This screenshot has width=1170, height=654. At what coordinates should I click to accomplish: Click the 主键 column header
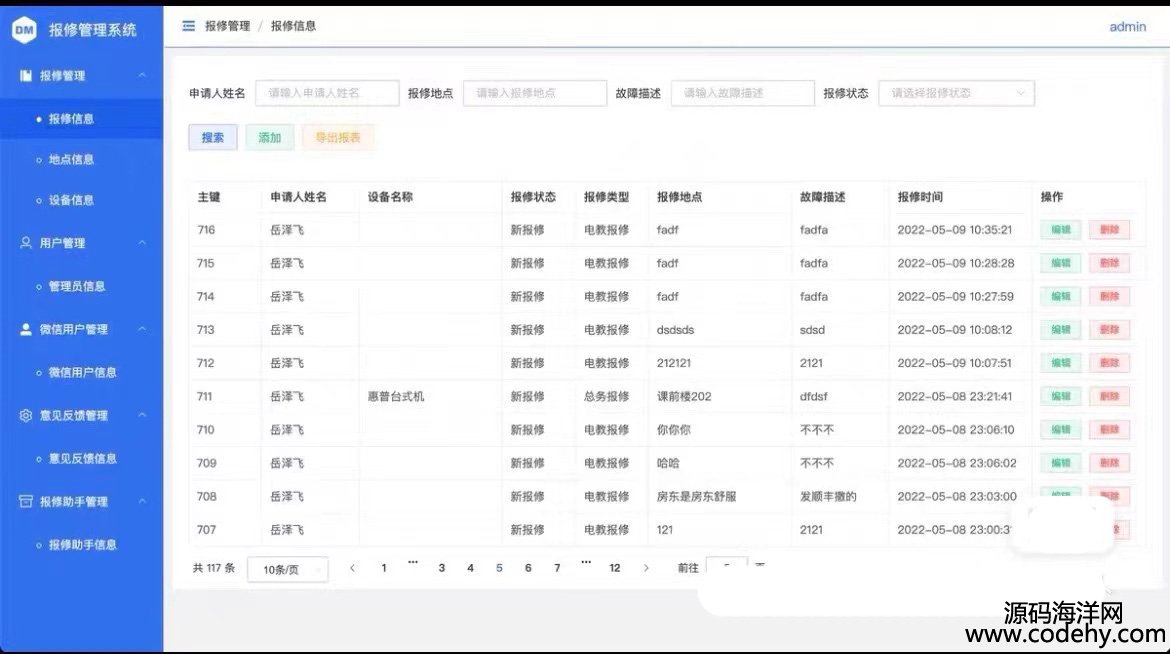tap(209, 197)
